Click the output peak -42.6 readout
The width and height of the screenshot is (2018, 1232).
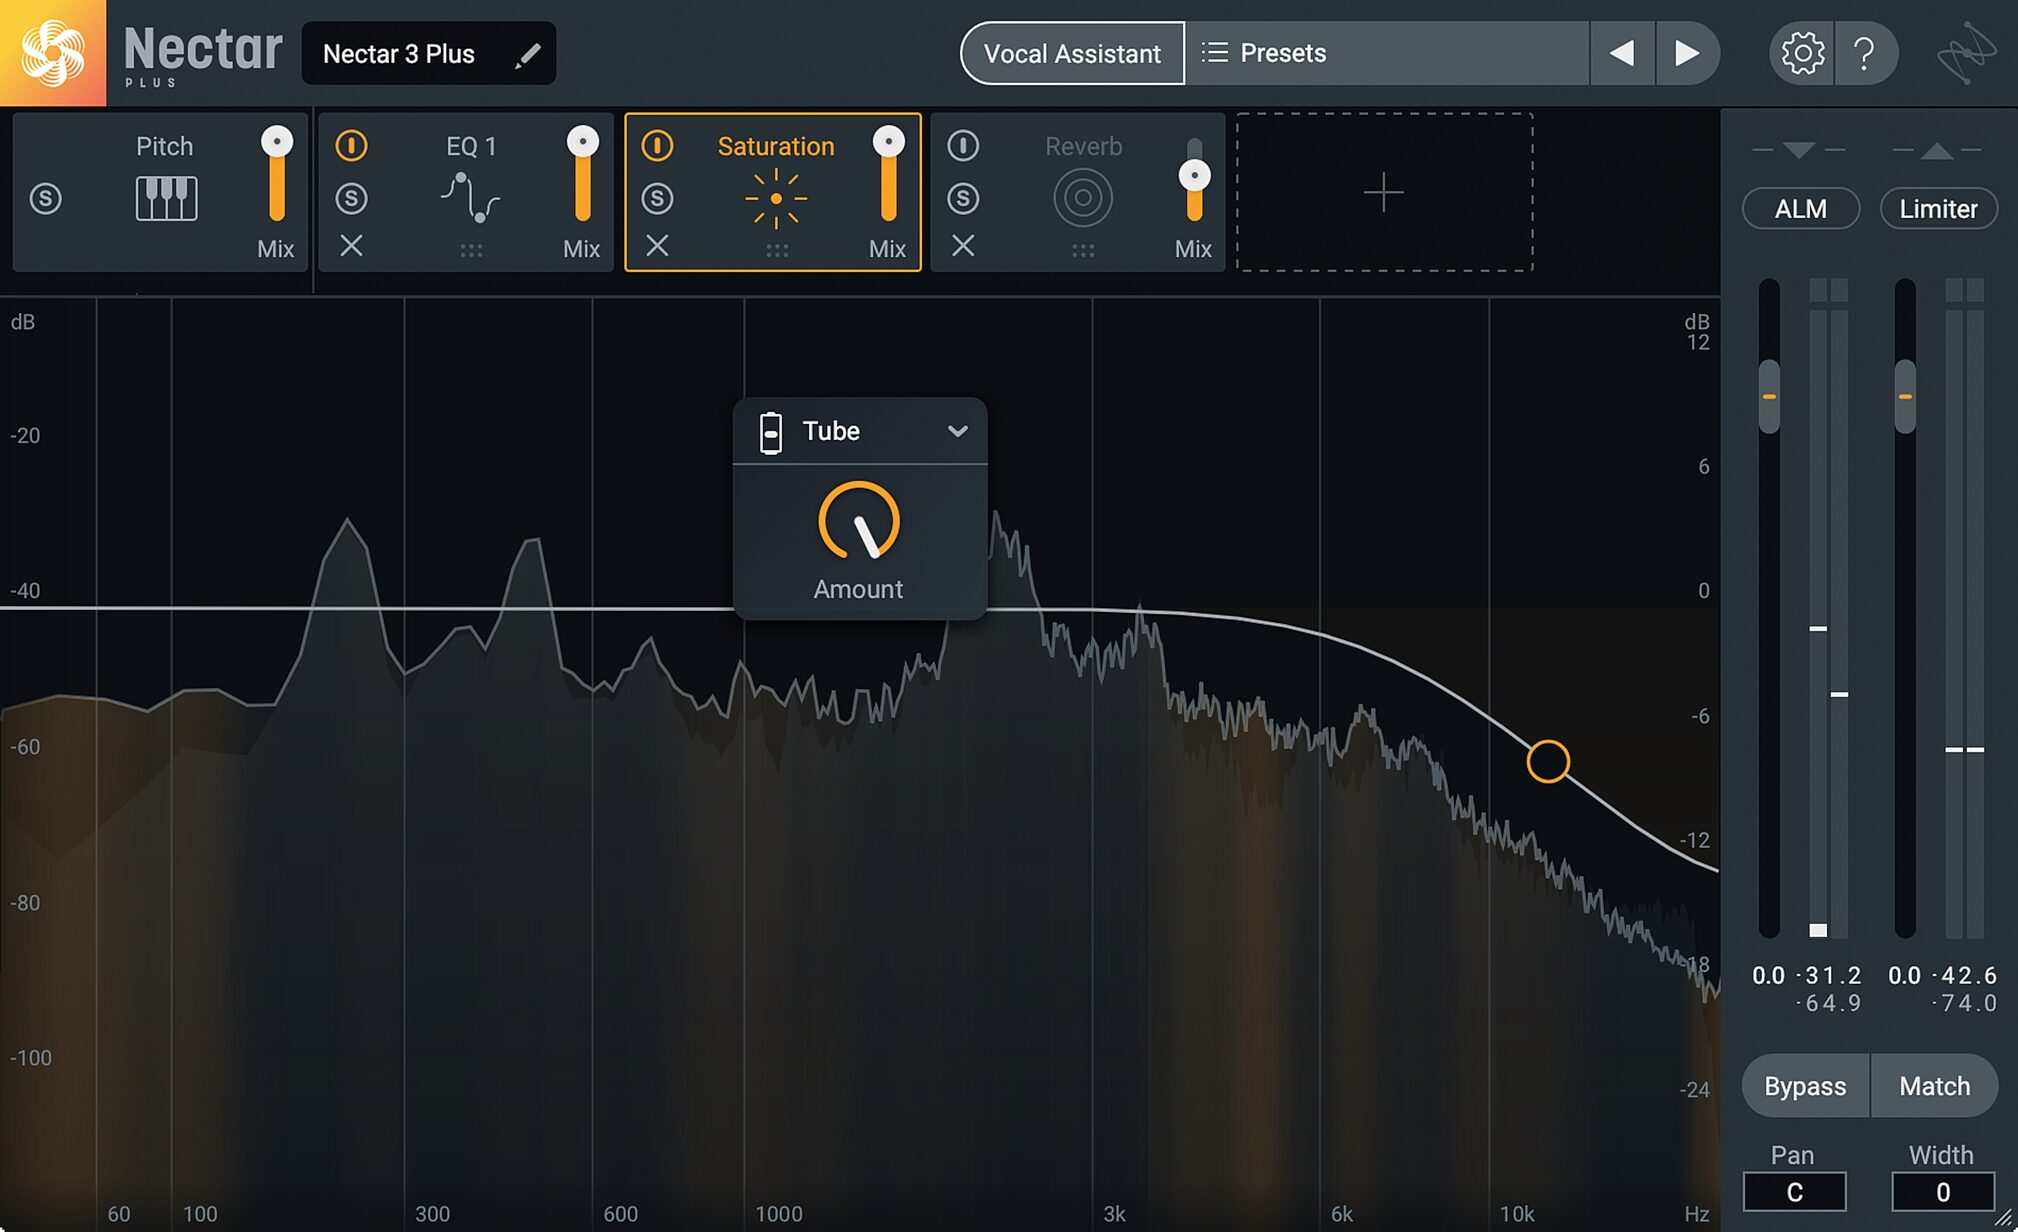click(1964, 975)
